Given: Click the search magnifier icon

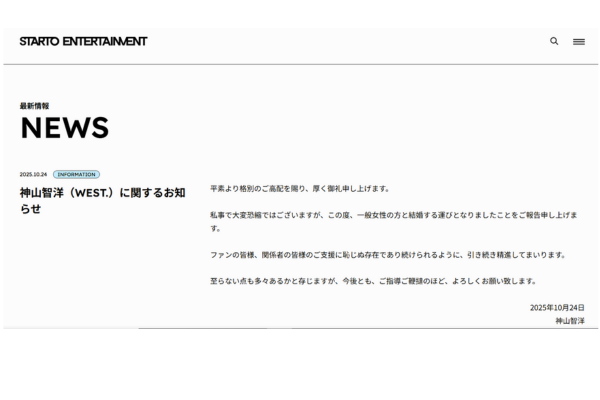Looking at the screenshot, I should (554, 41).
